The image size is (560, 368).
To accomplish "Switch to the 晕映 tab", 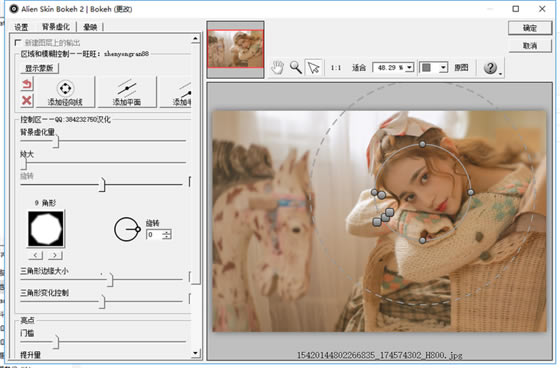I will pos(90,27).
